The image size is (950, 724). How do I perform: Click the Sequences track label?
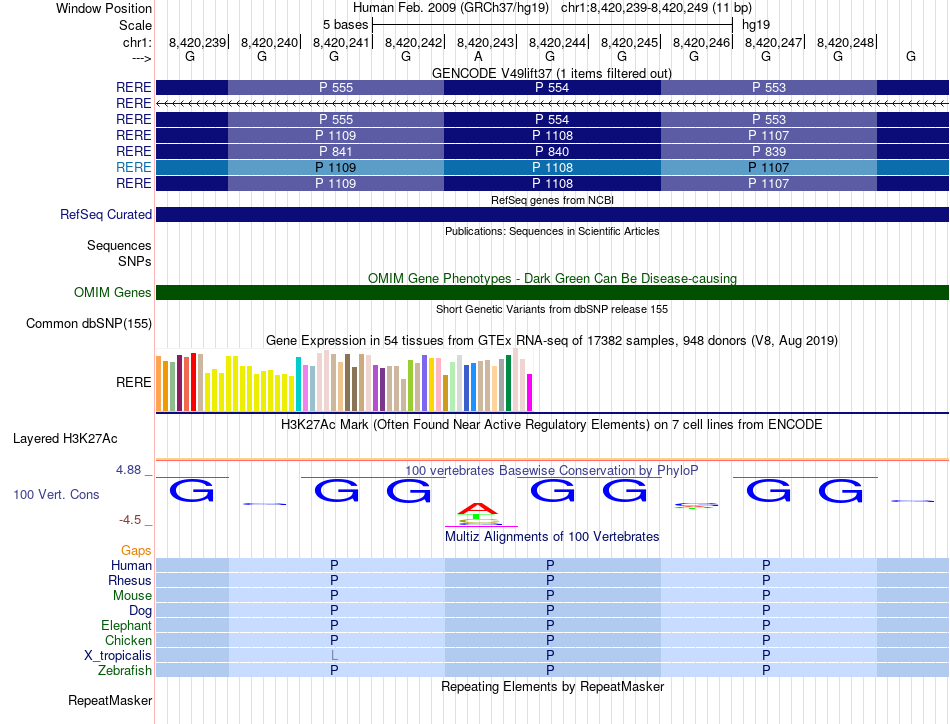pos(119,245)
